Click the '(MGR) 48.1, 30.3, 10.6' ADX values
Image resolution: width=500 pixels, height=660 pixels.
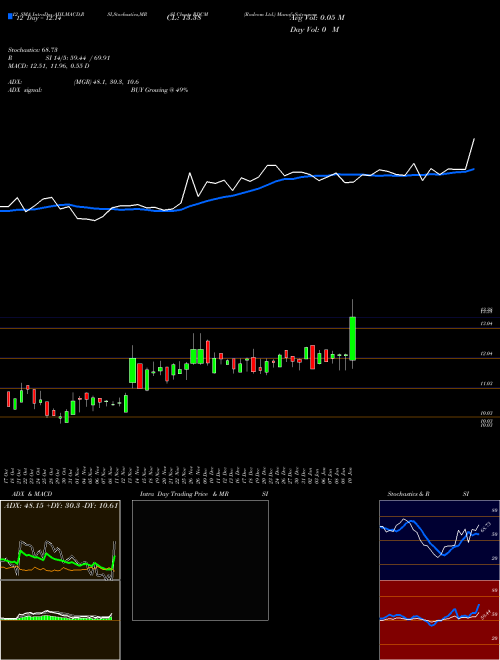point(106,82)
